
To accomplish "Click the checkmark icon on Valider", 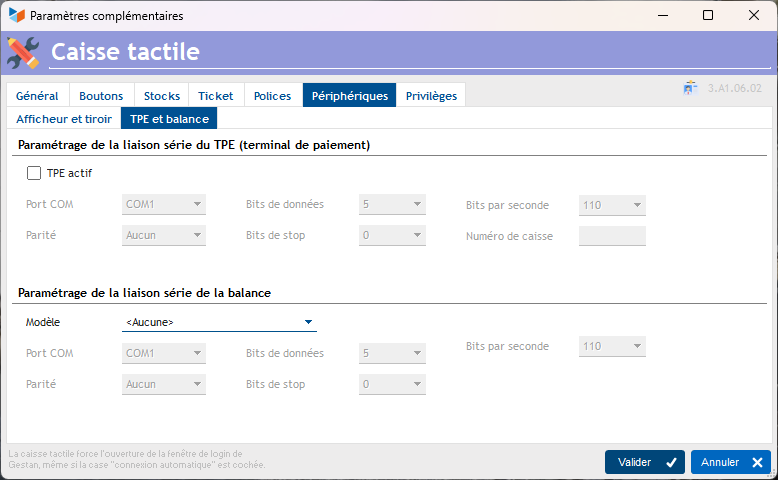I will [x=670, y=462].
